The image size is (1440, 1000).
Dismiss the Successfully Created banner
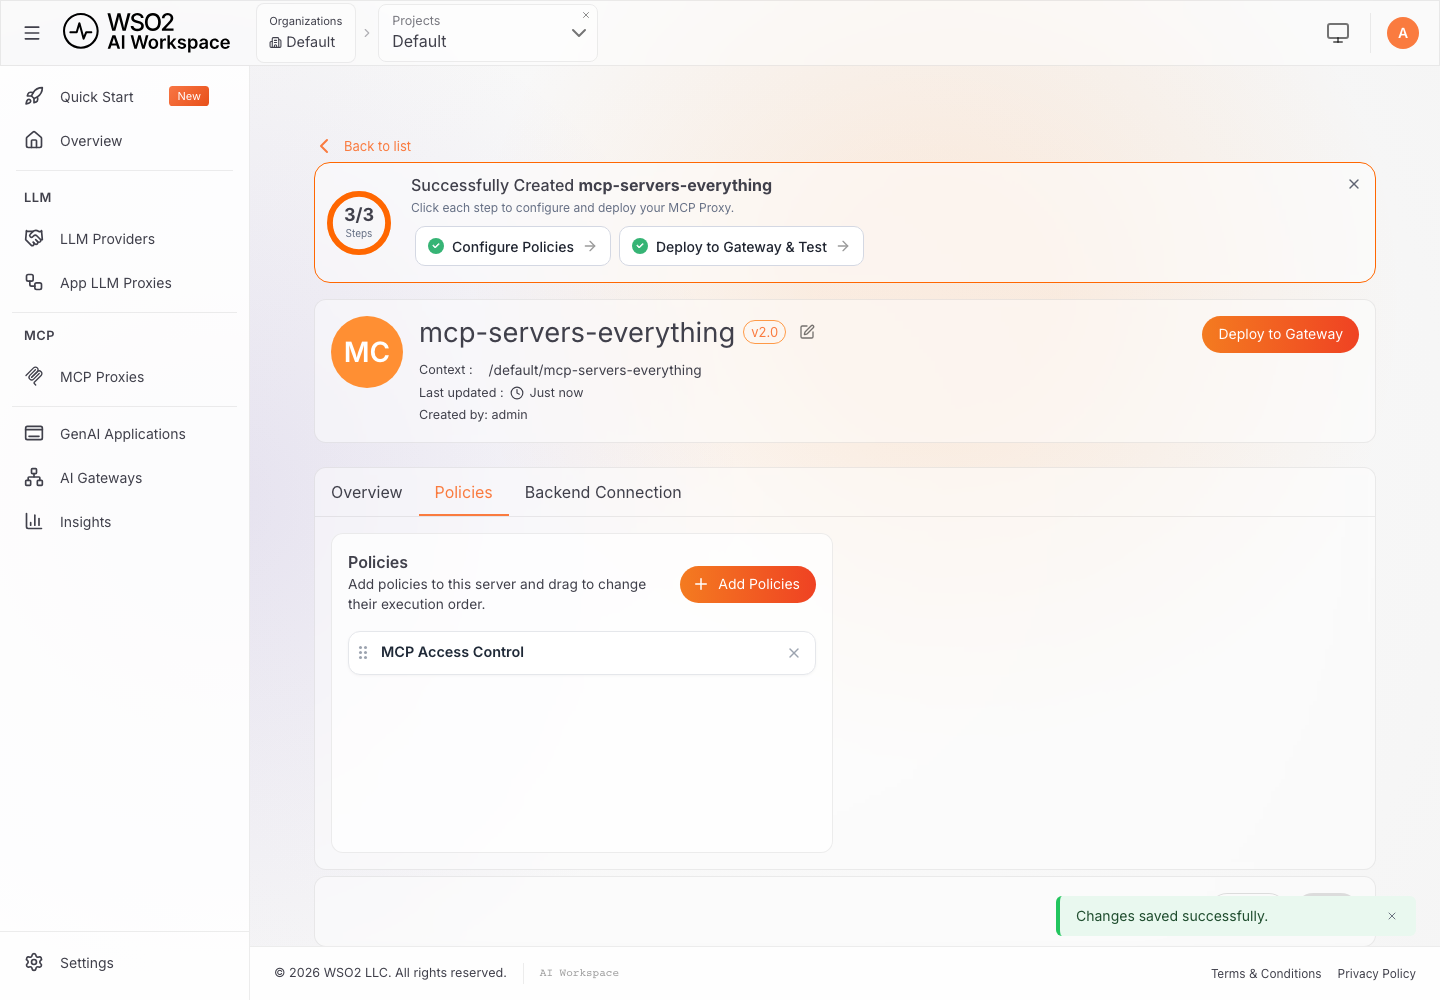[1354, 184]
